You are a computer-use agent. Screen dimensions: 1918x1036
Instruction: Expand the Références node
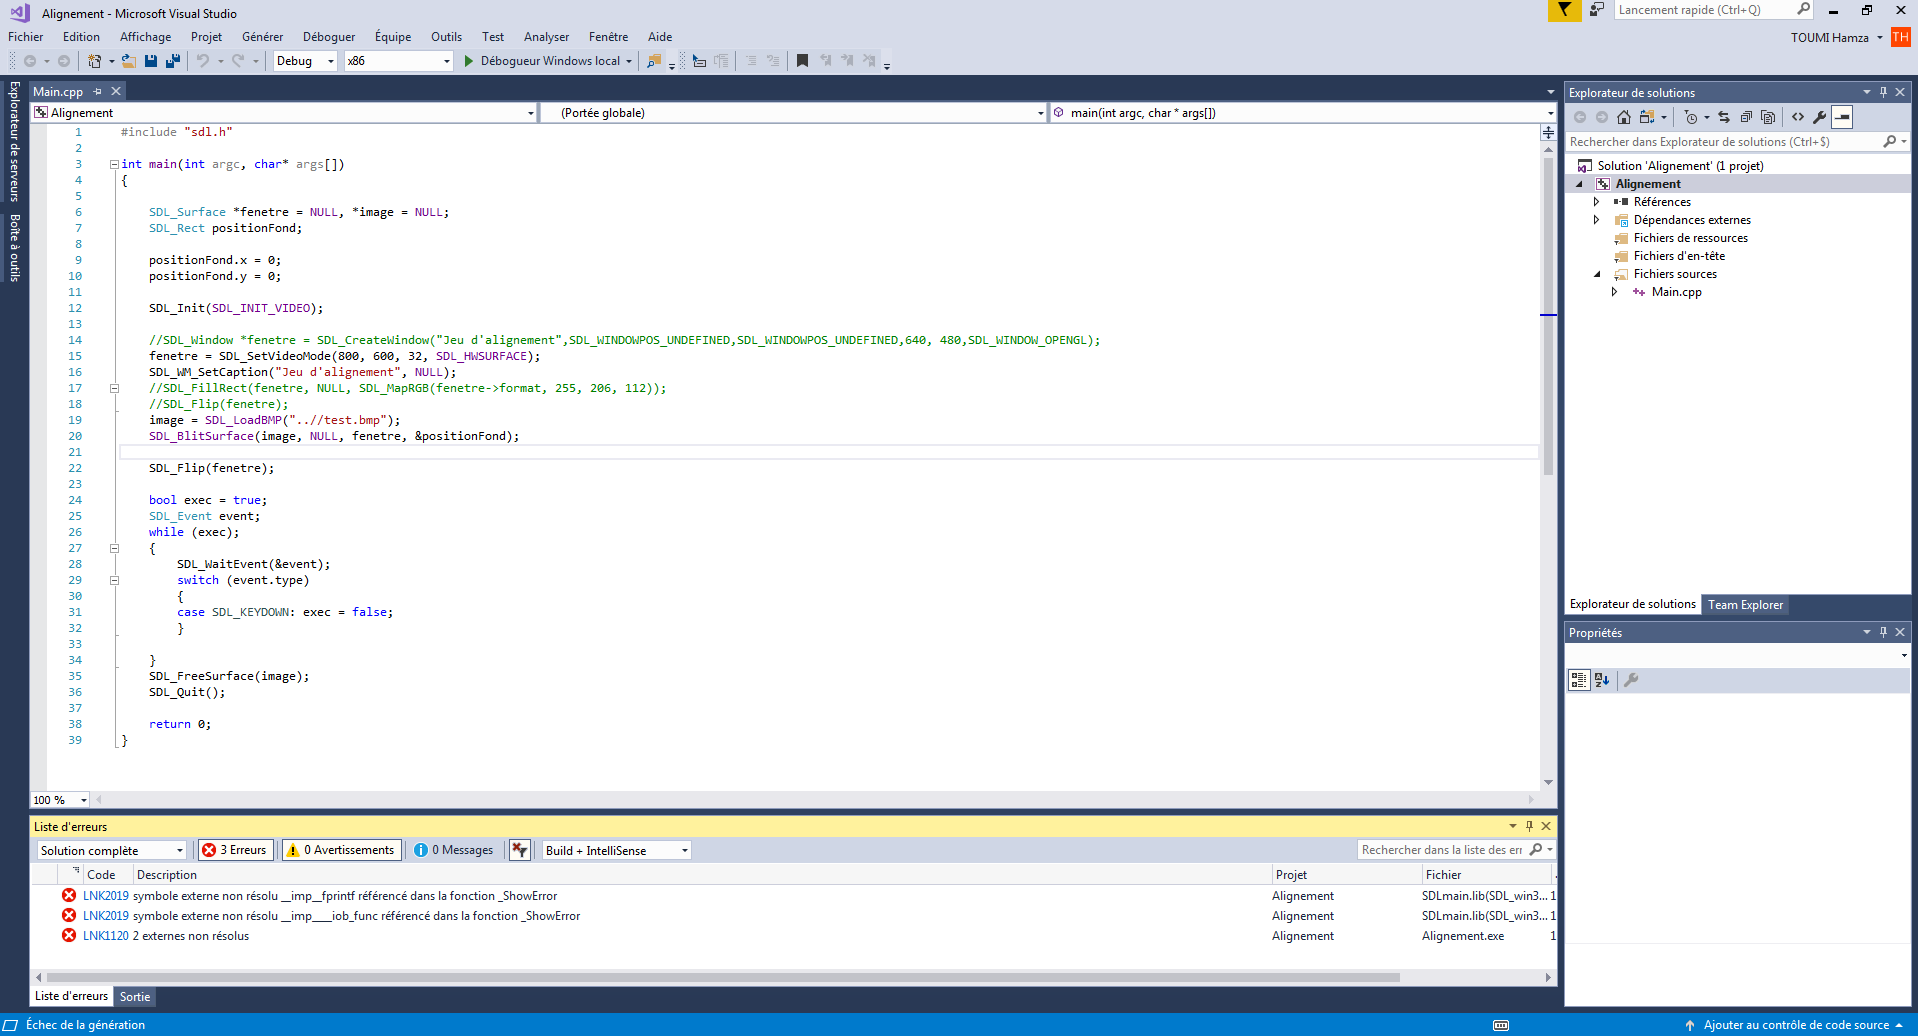click(1596, 202)
